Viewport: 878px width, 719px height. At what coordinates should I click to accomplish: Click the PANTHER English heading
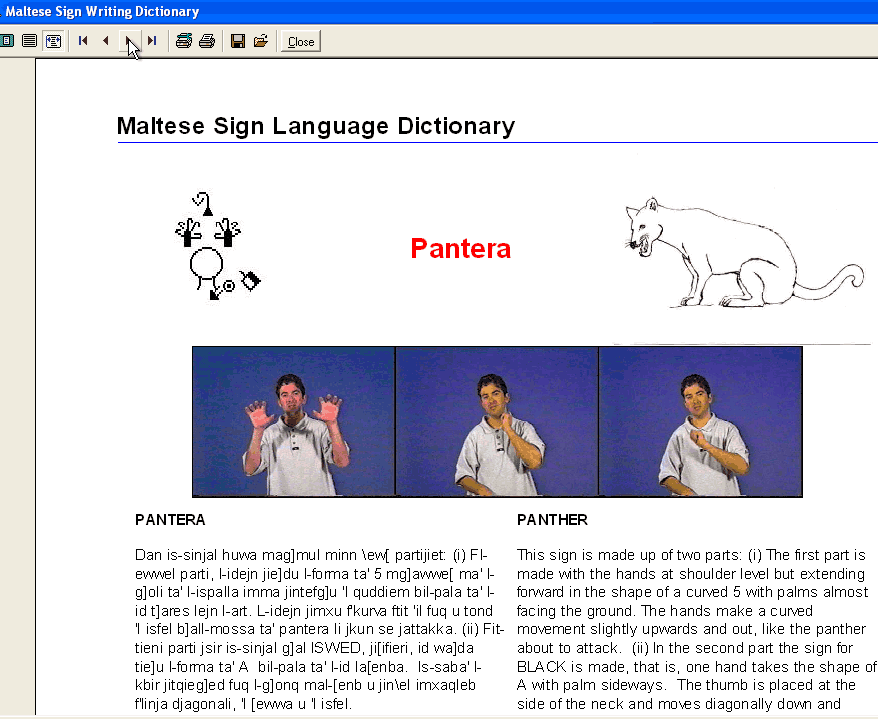552,520
